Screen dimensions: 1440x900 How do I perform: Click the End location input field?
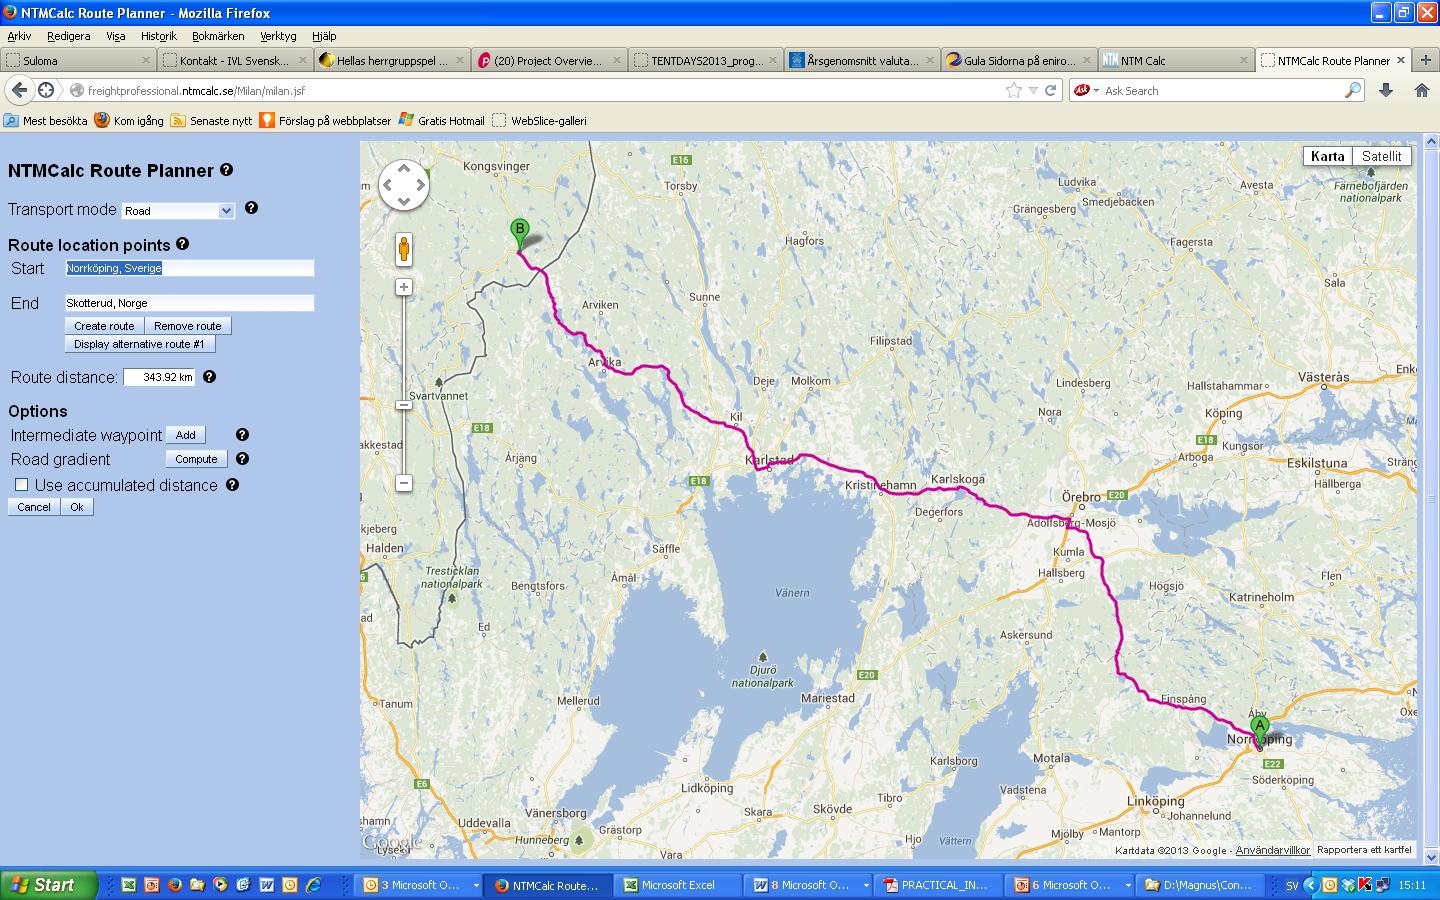click(190, 303)
